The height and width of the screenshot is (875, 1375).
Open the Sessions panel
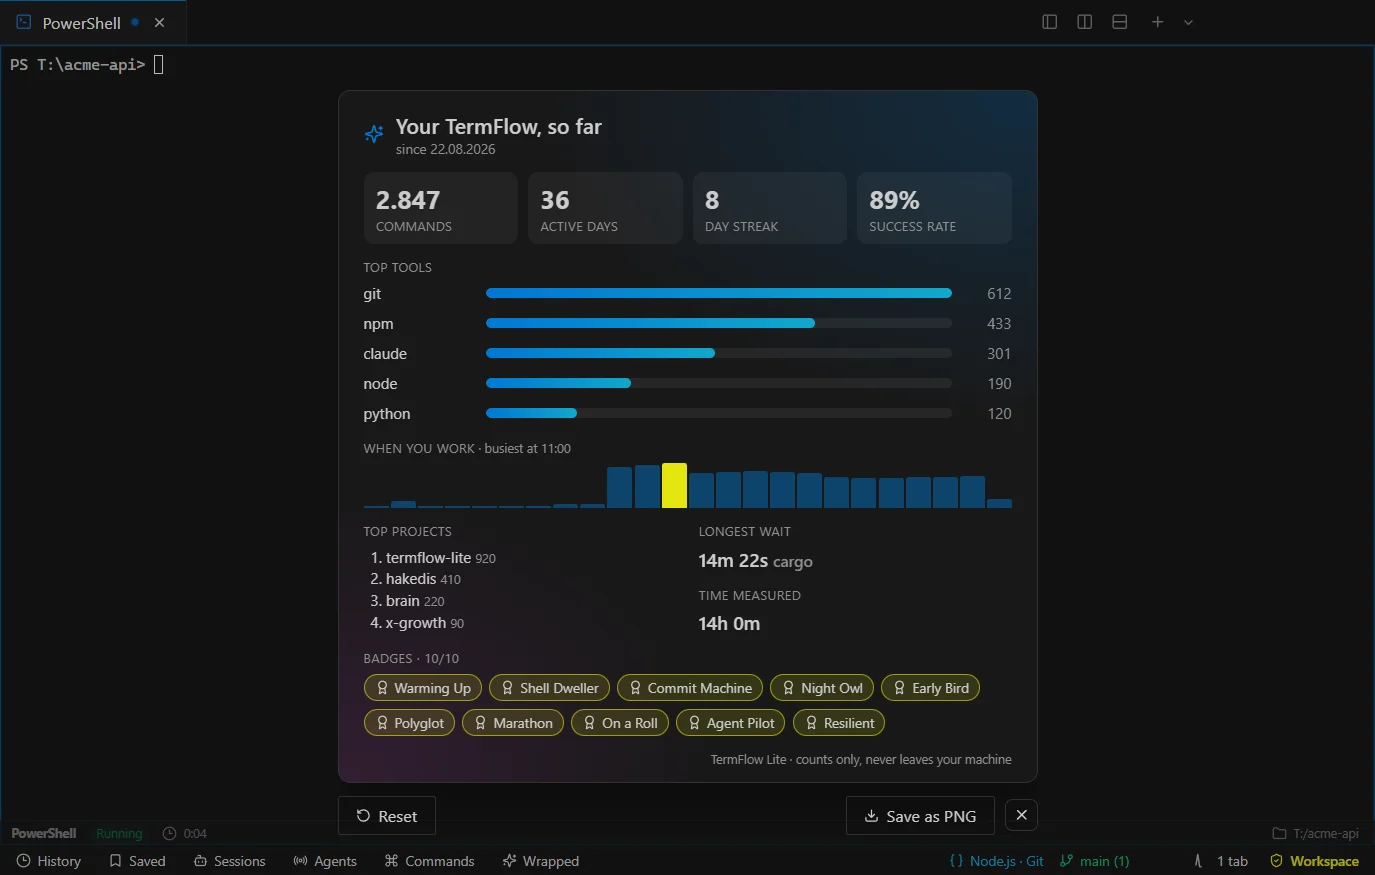[229, 861]
